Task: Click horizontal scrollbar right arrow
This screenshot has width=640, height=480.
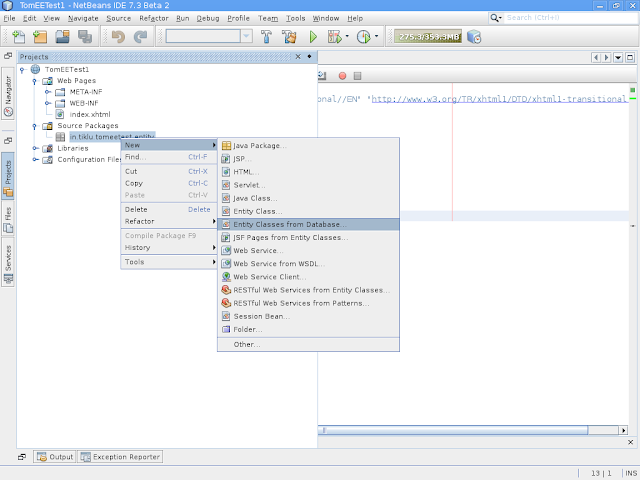Action: pyautogui.click(x=623, y=430)
